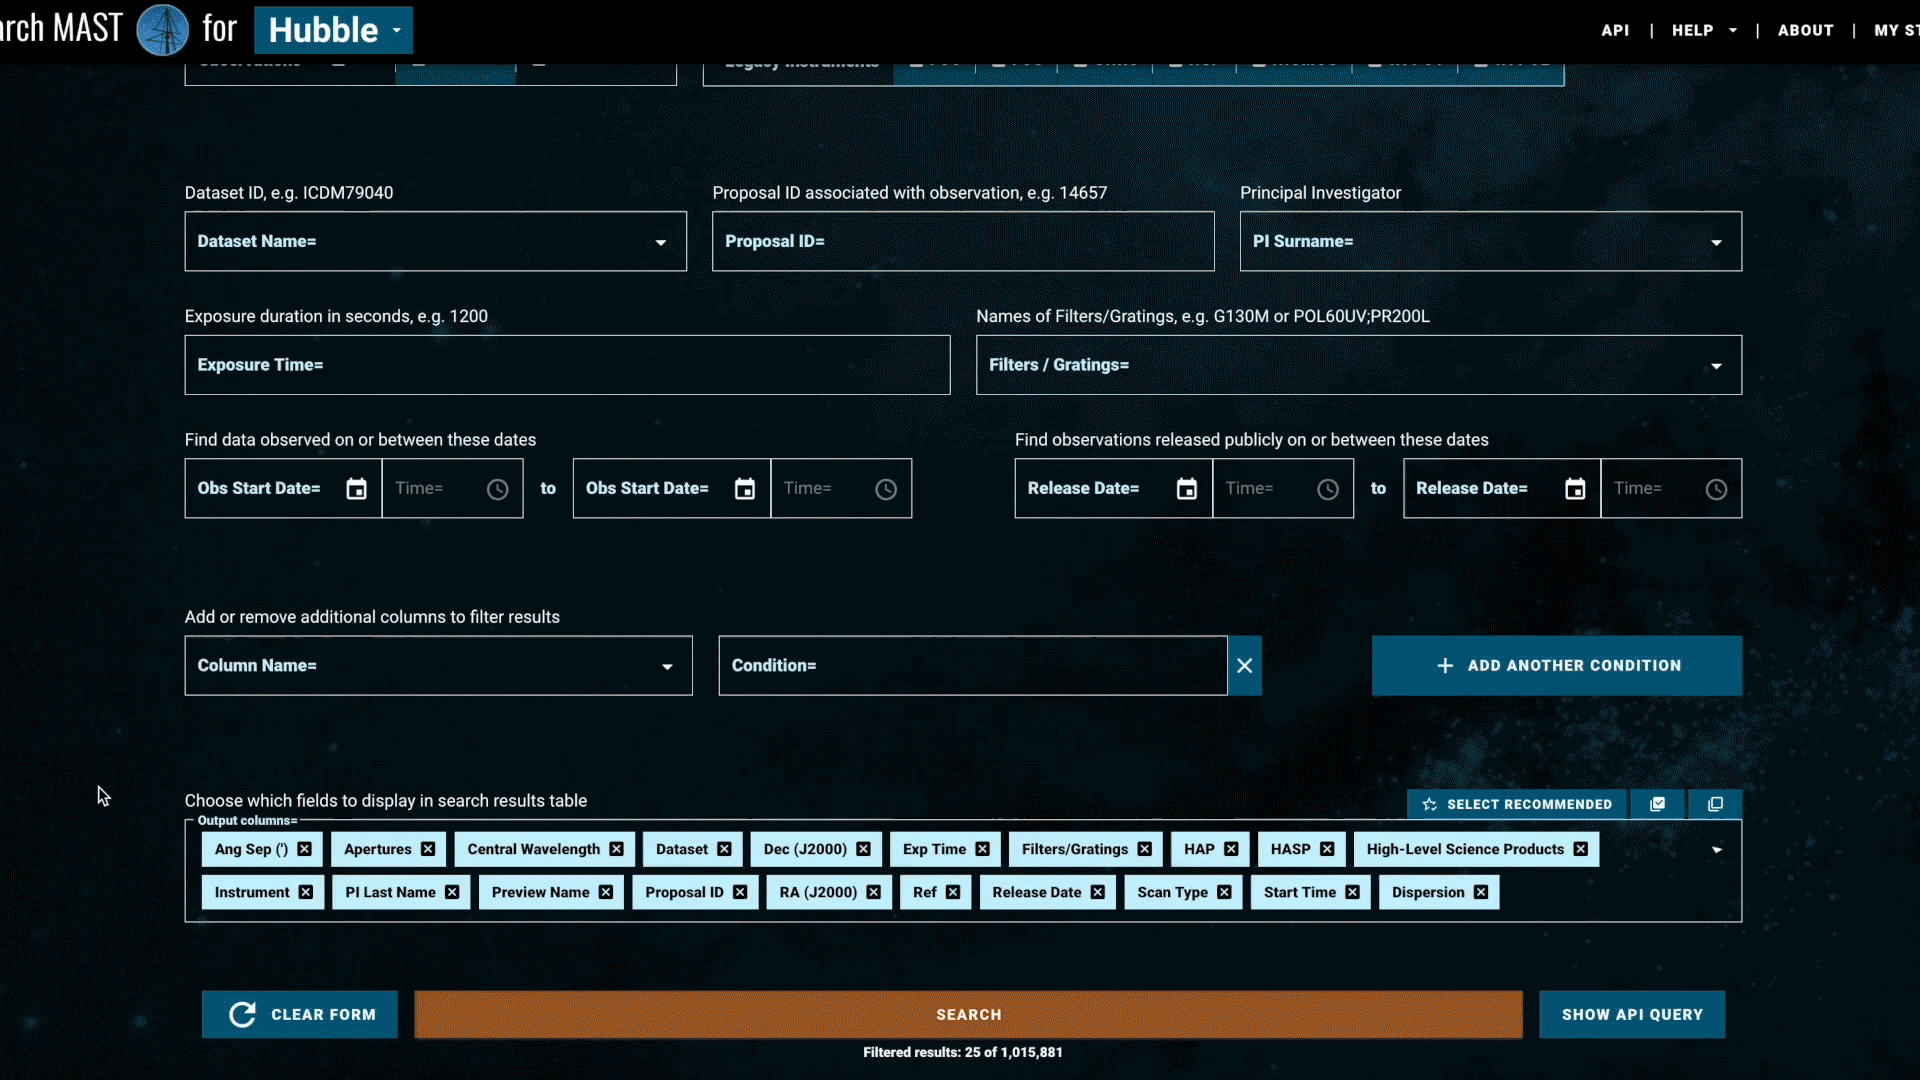Open calendar for first Release Date

pyautogui.click(x=1187, y=489)
